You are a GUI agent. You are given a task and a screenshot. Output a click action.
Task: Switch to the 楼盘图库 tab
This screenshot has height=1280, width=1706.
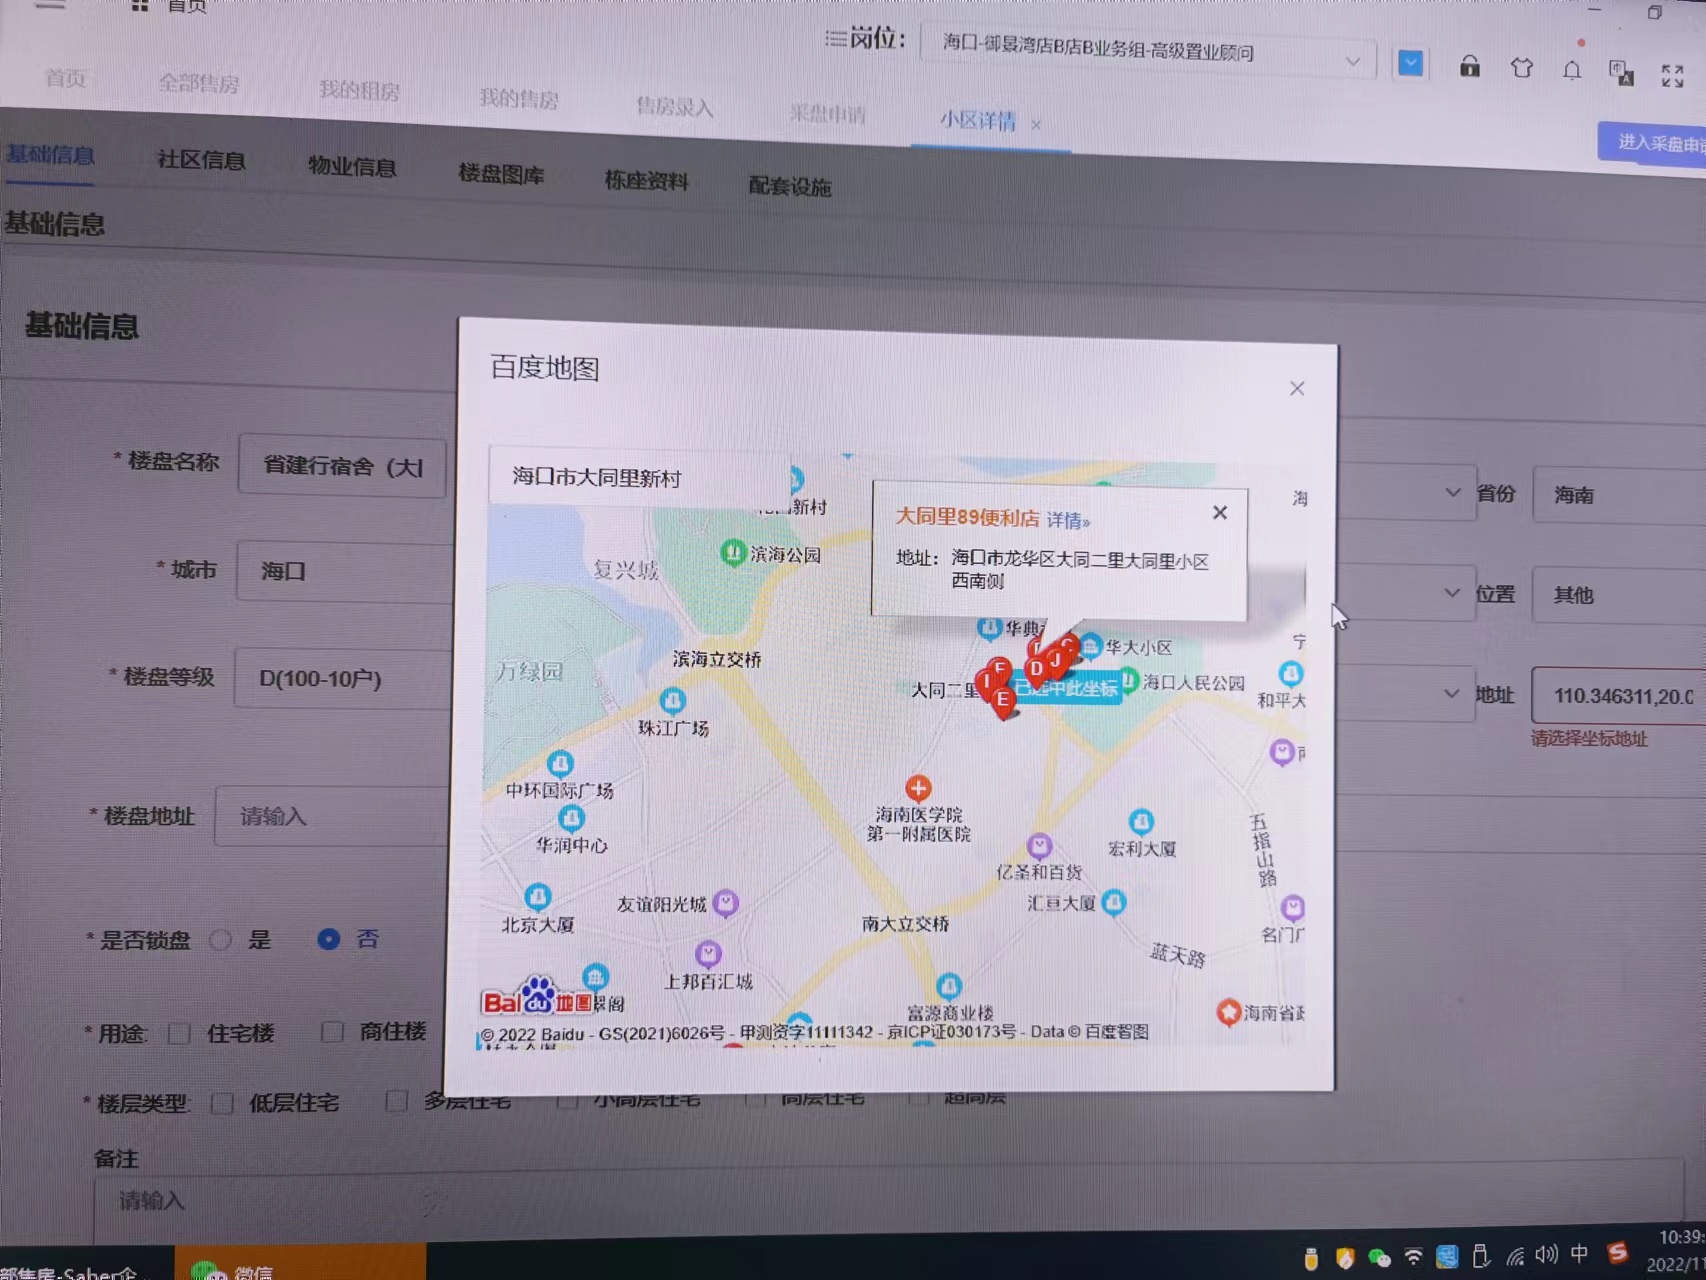[501, 174]
